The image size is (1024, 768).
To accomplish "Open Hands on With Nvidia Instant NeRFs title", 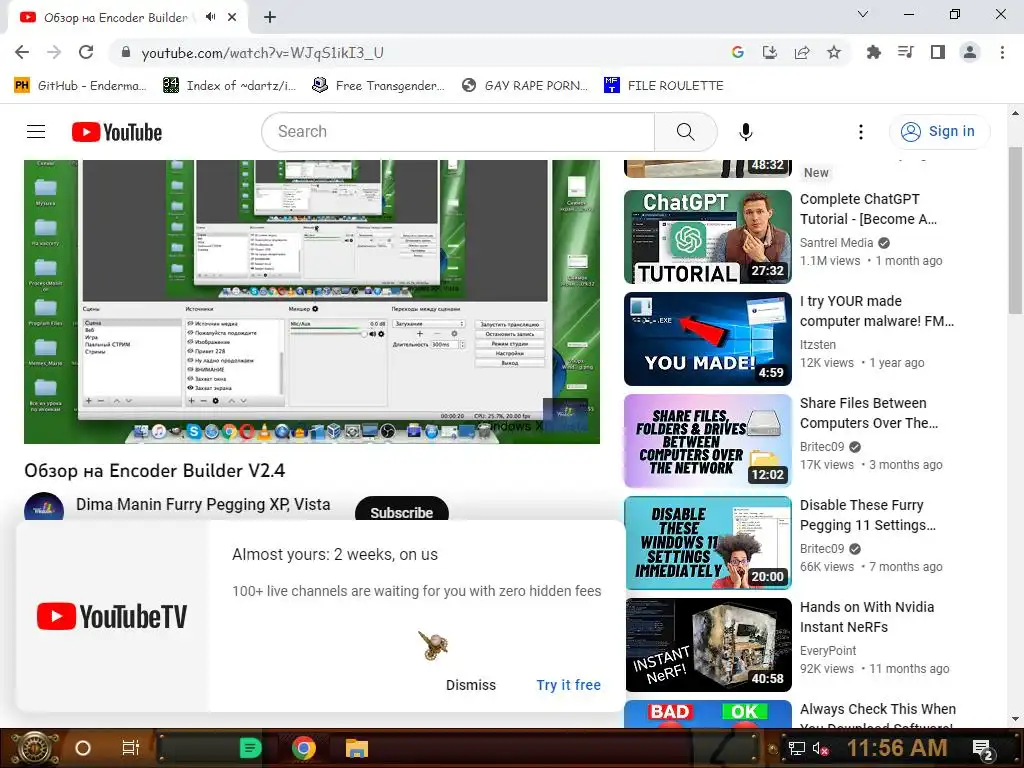I will (867, 616).
